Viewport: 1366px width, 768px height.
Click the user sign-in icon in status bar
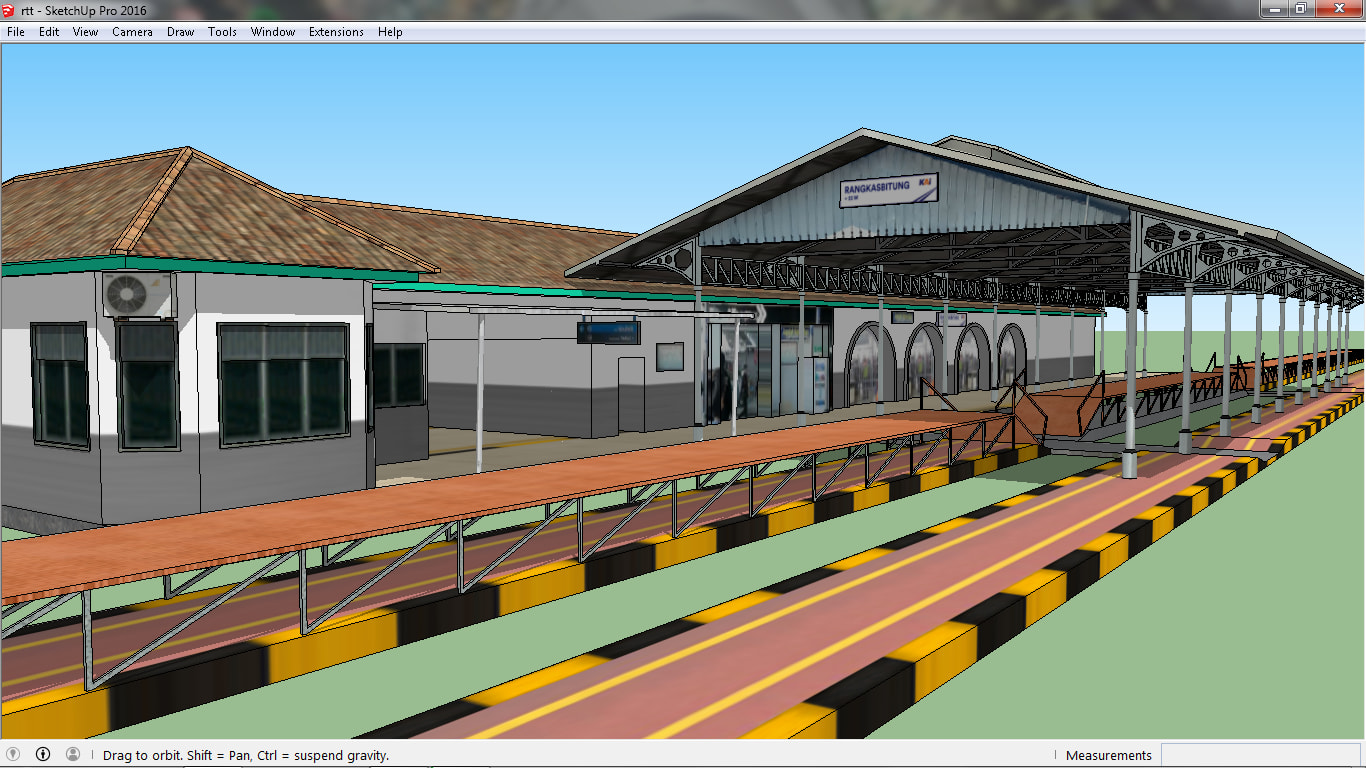point(73,754)
